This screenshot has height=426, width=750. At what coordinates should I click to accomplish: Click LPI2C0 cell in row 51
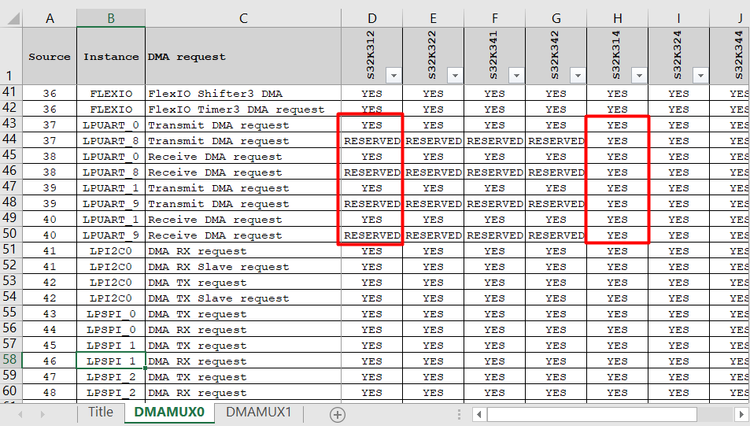(111, 251)
